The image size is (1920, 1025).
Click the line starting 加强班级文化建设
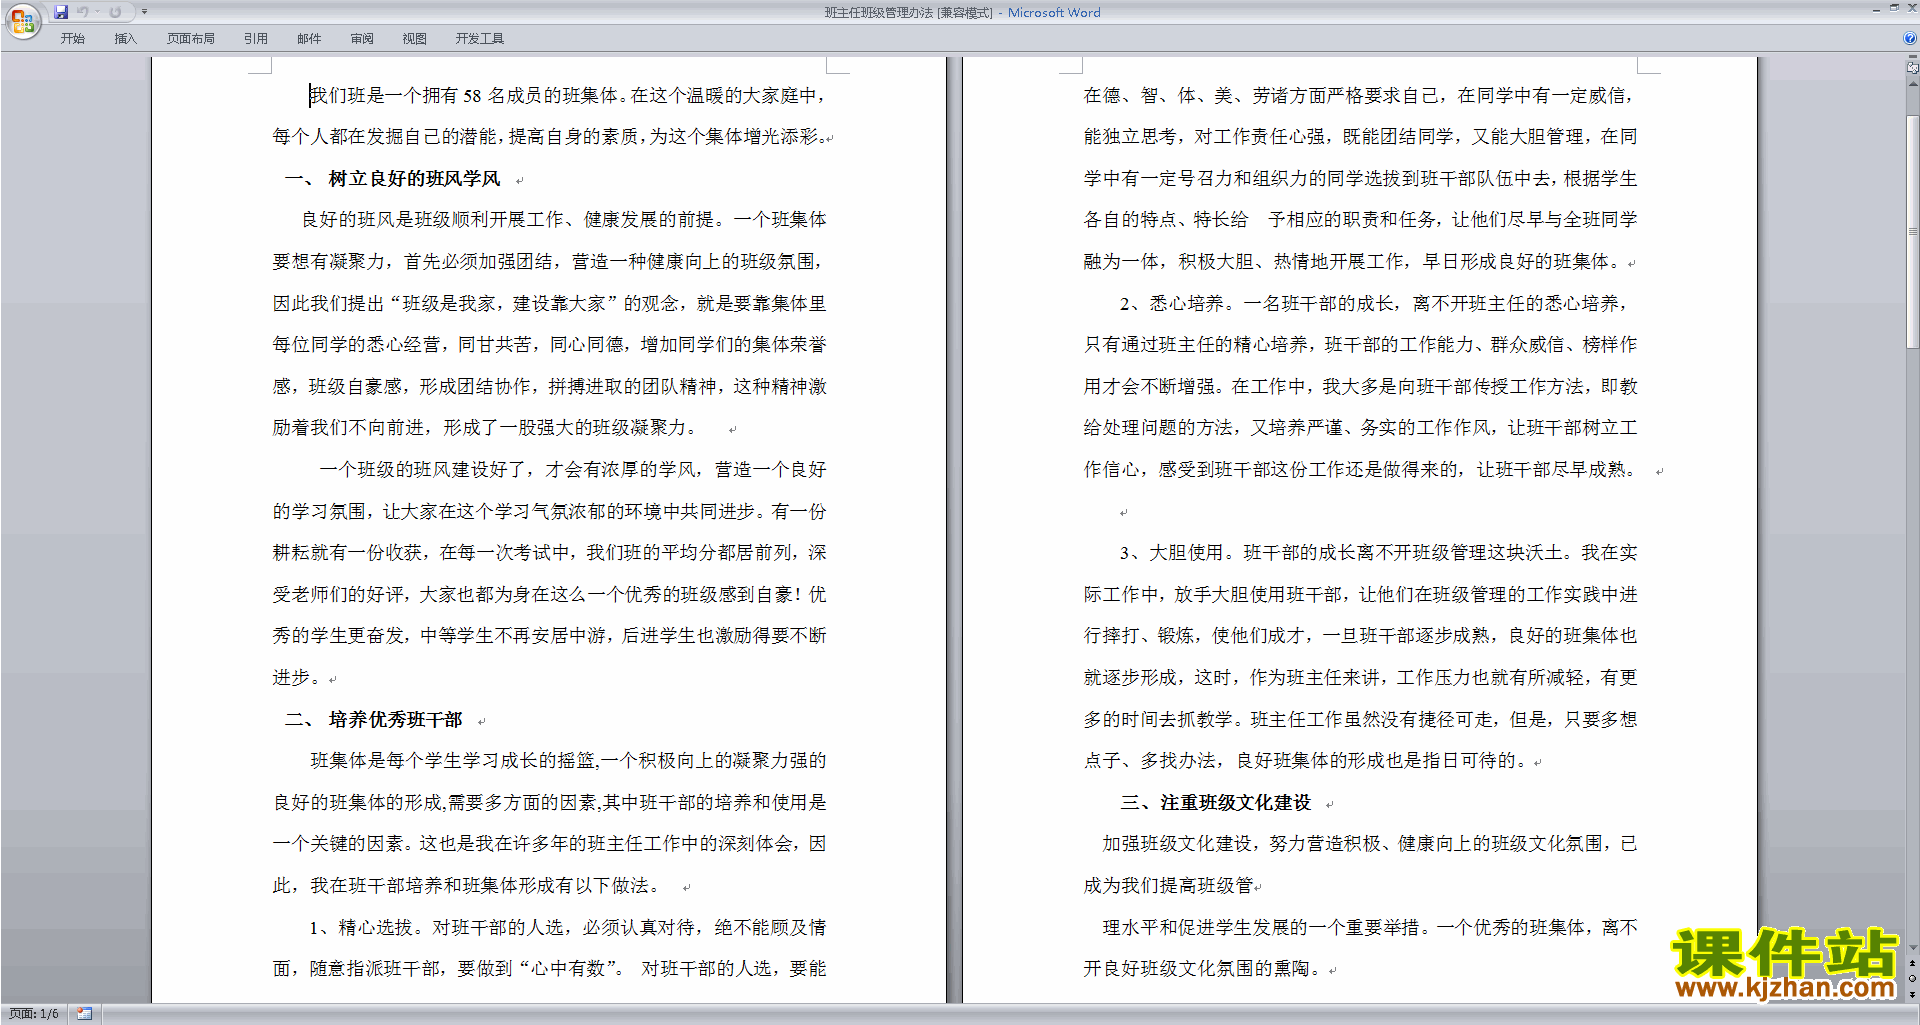coord(1369,844)
